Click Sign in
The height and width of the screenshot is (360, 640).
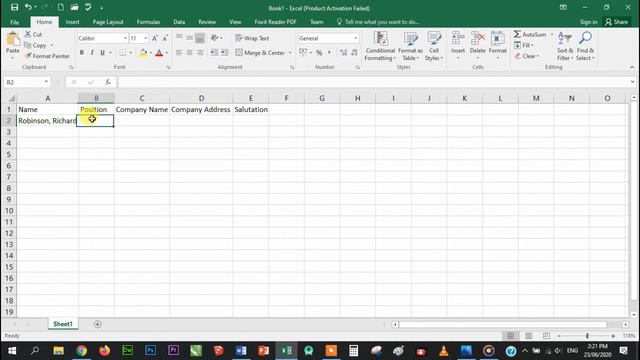click(589, 22)
